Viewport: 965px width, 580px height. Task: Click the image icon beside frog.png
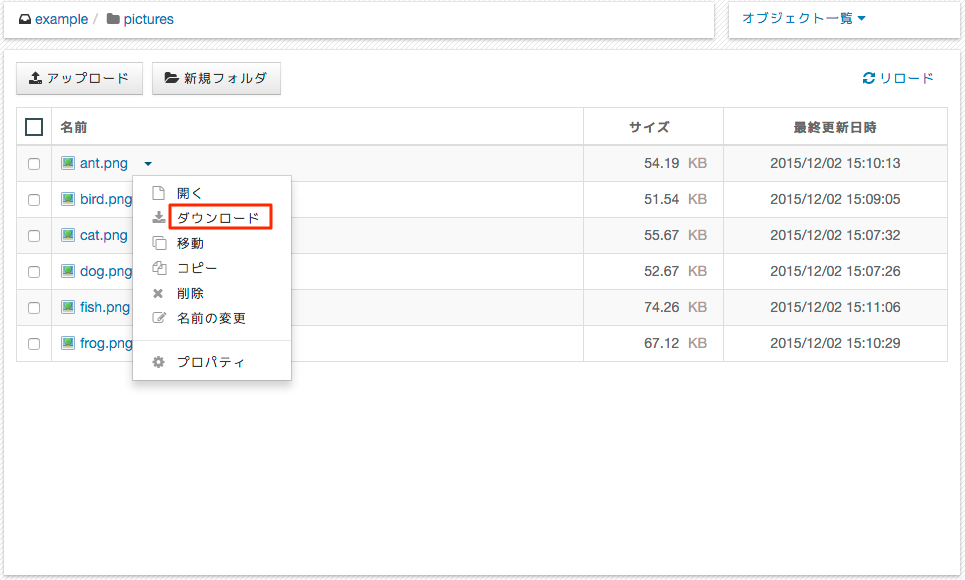point(68,343)
